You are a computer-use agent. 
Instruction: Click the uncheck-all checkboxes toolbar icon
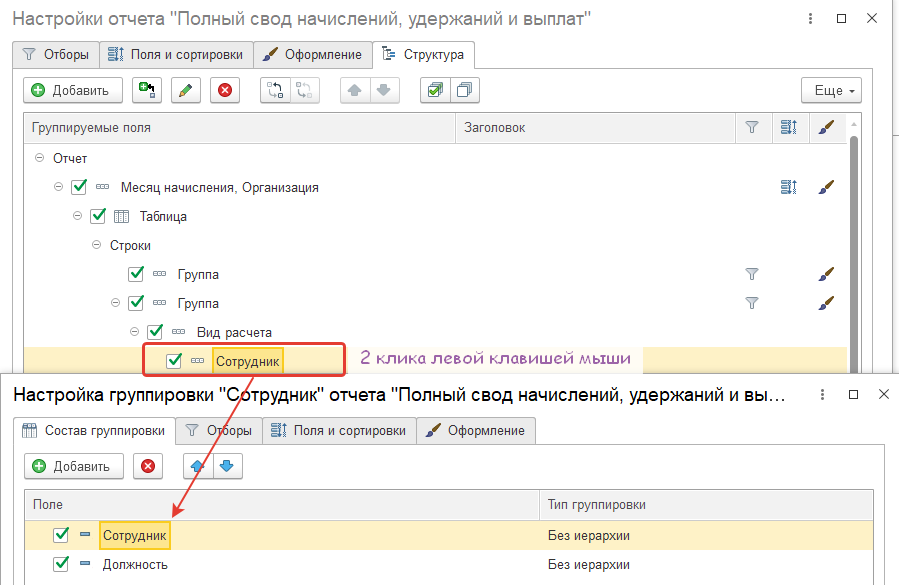pos(465,90)
